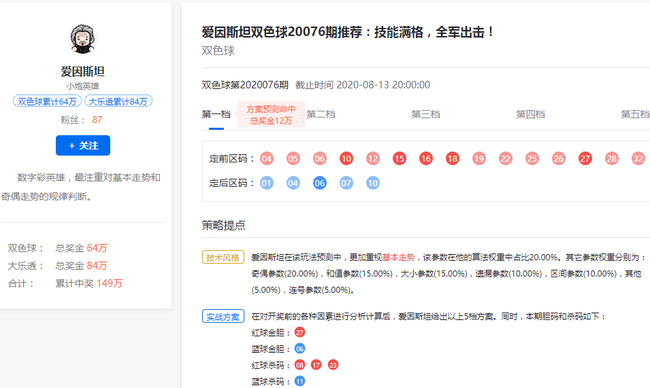Open the 爱因斯坦 profile name

pos(82,71)
